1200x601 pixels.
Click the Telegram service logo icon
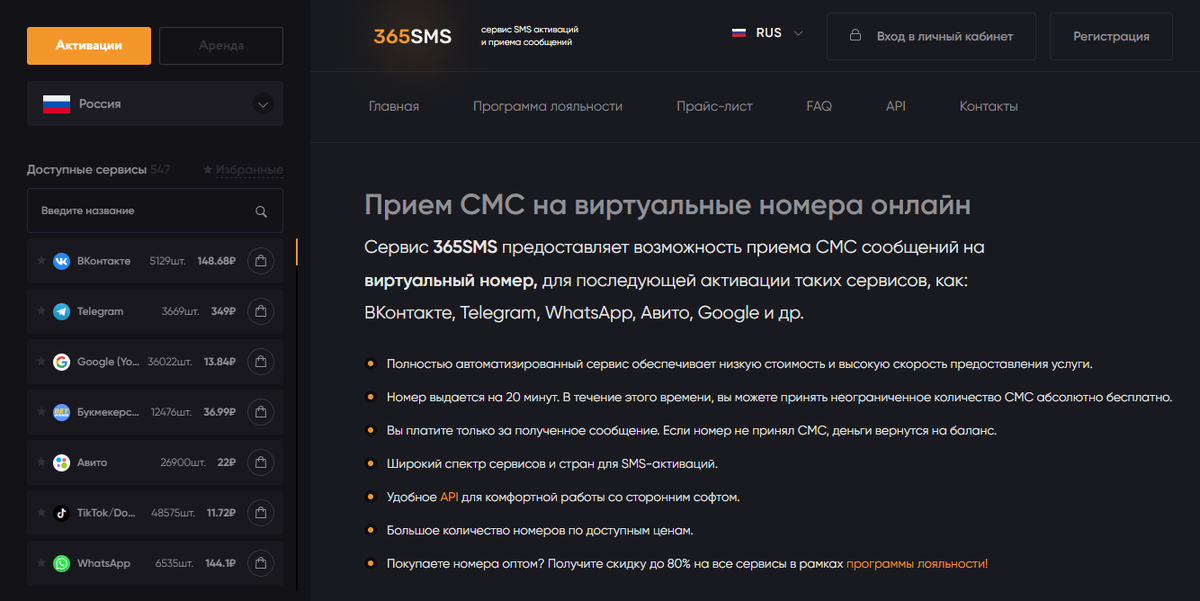[x=61, y=312]
